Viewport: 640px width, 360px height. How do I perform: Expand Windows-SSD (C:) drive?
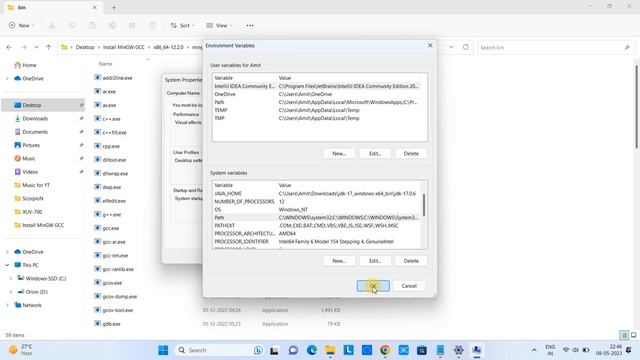click(x=11, y=278)
